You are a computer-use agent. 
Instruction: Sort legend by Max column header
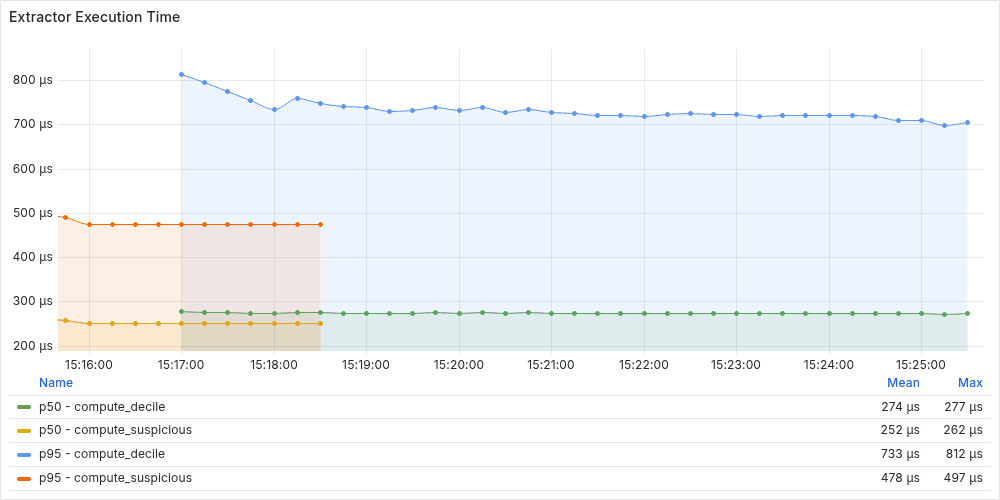tap(970, 383)
